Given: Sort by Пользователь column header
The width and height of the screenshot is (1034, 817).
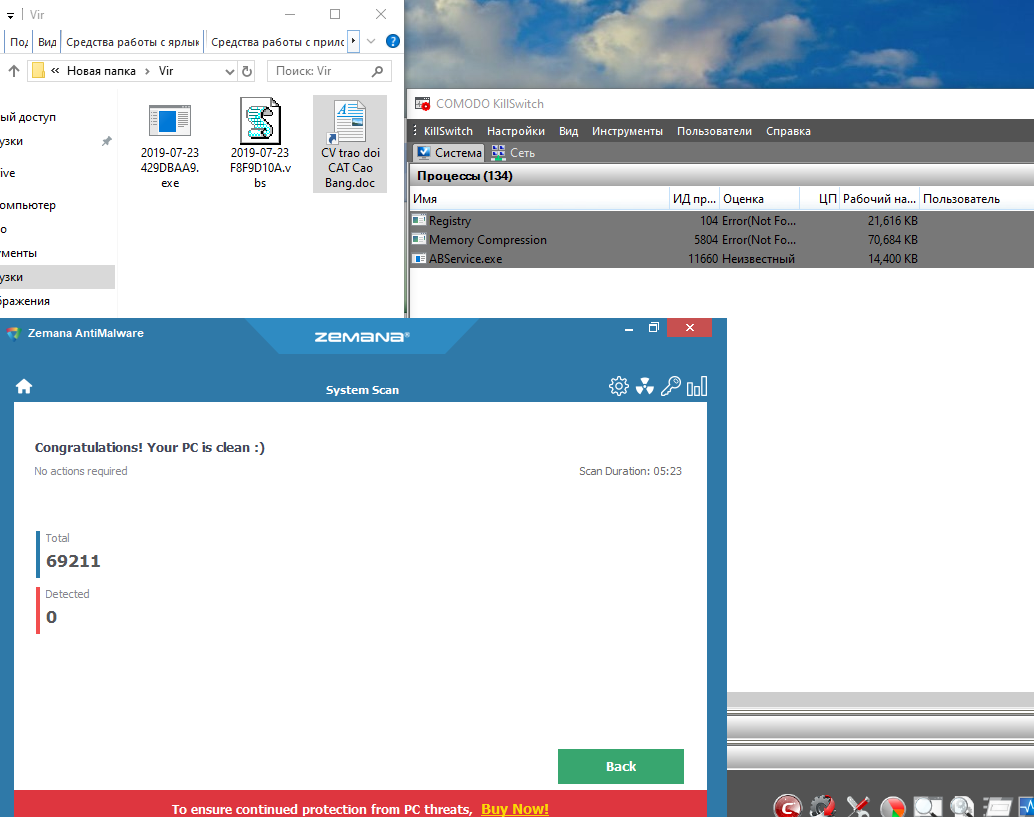Looking at the screenshot, I should point(977,198).
